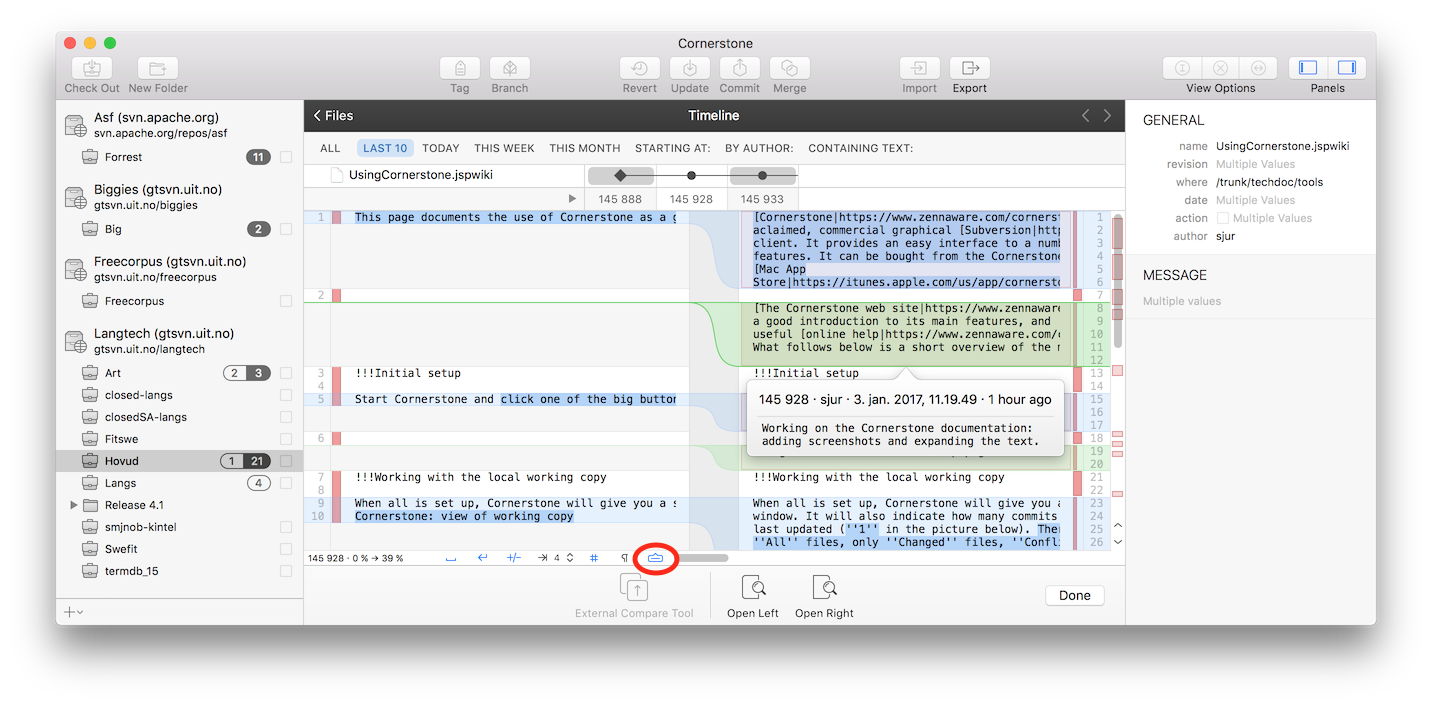1432x705 pixels.
Task: Click the first View Options icon
Action: 1182,68
